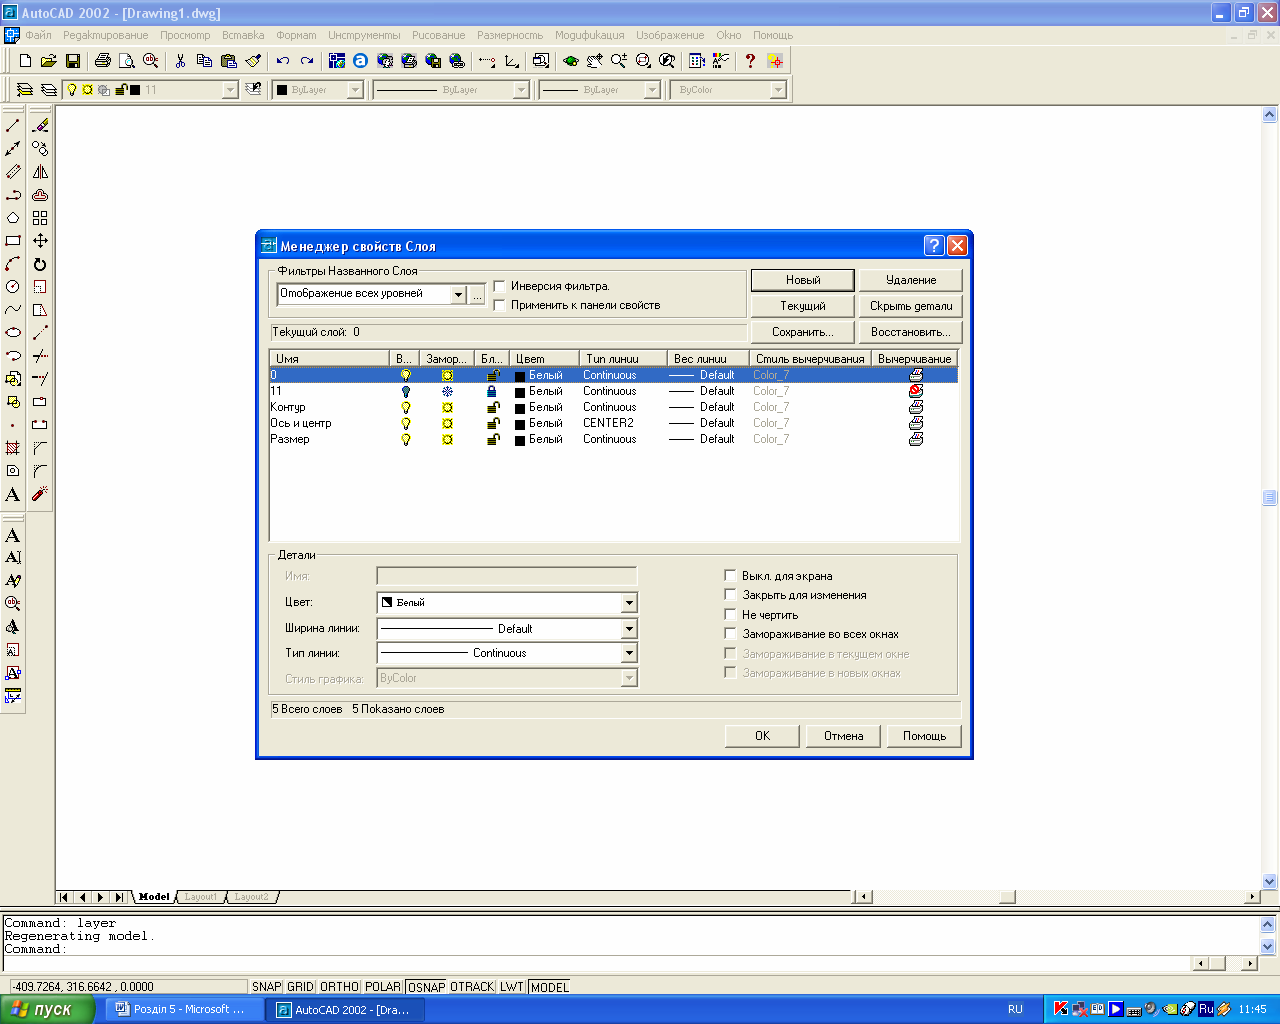This screenshot has width=1280, height=1024.
Task: Open the ByColor plot style dropdown
Action: 778,90
